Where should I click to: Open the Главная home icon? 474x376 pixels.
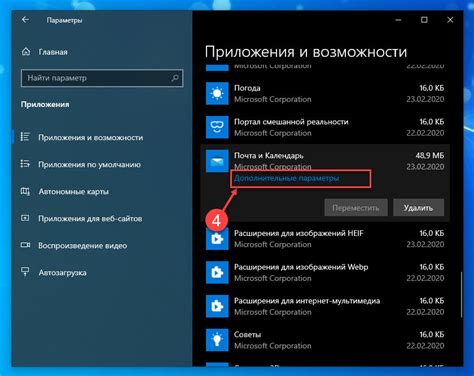coord(26,52)
